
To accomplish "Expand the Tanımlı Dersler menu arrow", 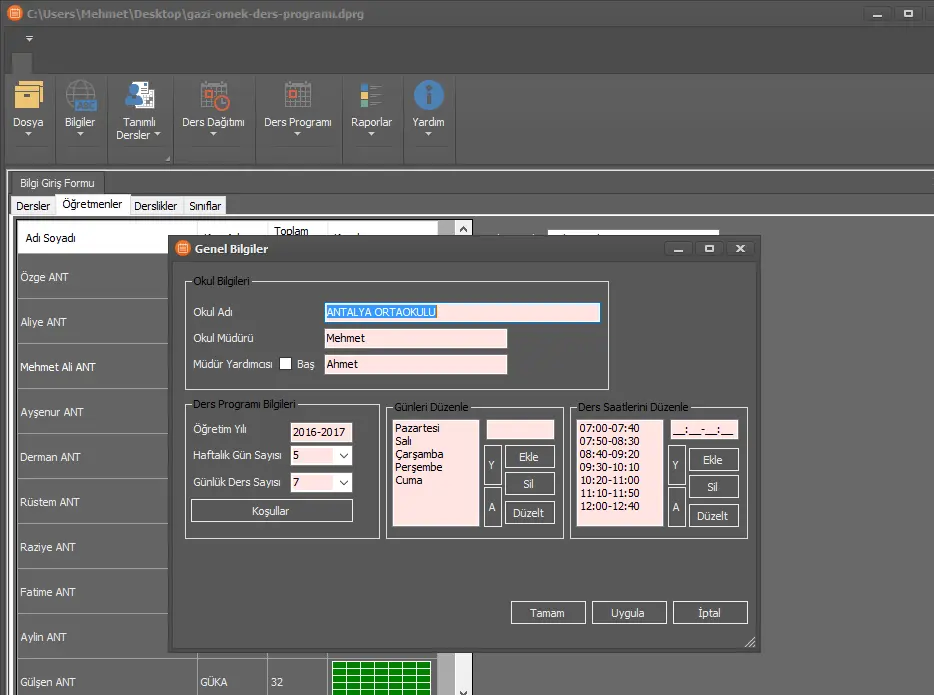I will (x=157, y=135).
